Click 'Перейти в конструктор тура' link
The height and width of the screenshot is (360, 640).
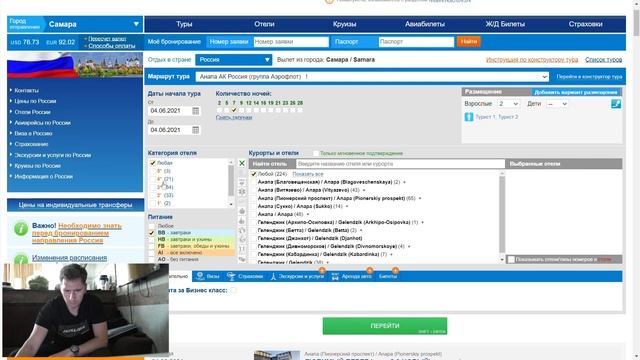(x=589, y=77)
